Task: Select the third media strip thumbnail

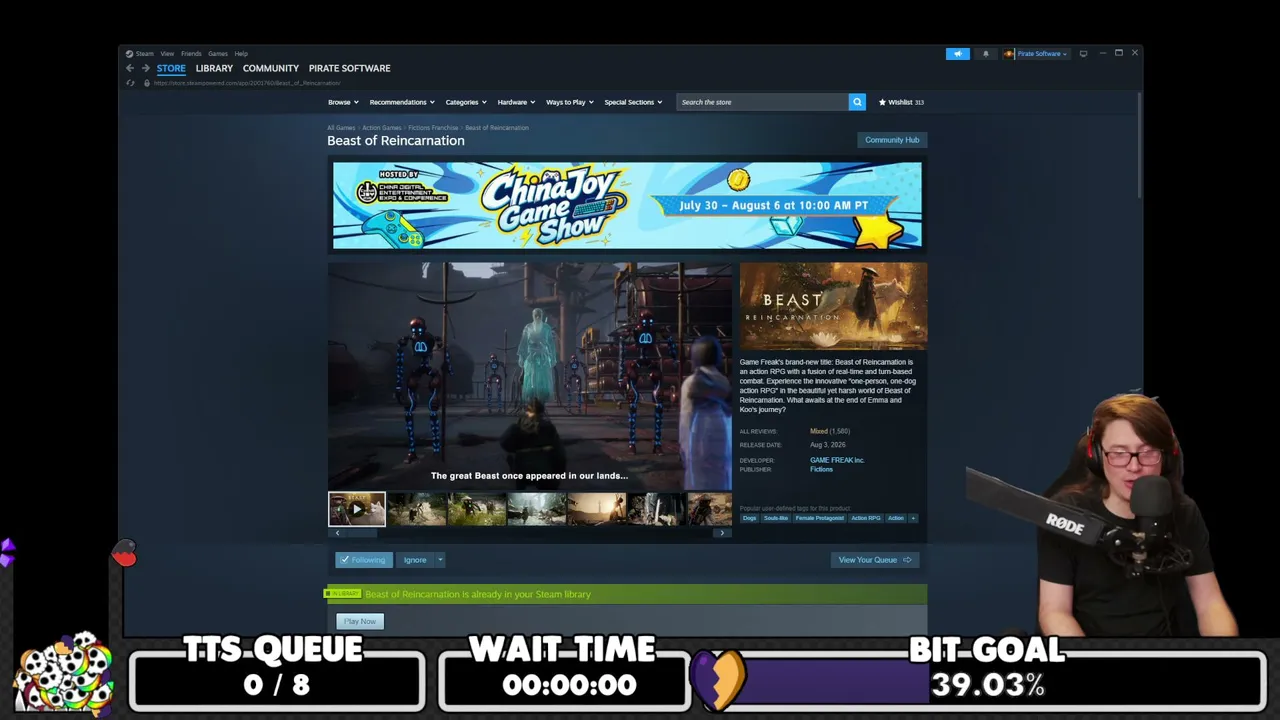Action: pyautogui.click(x=477, y=509)
